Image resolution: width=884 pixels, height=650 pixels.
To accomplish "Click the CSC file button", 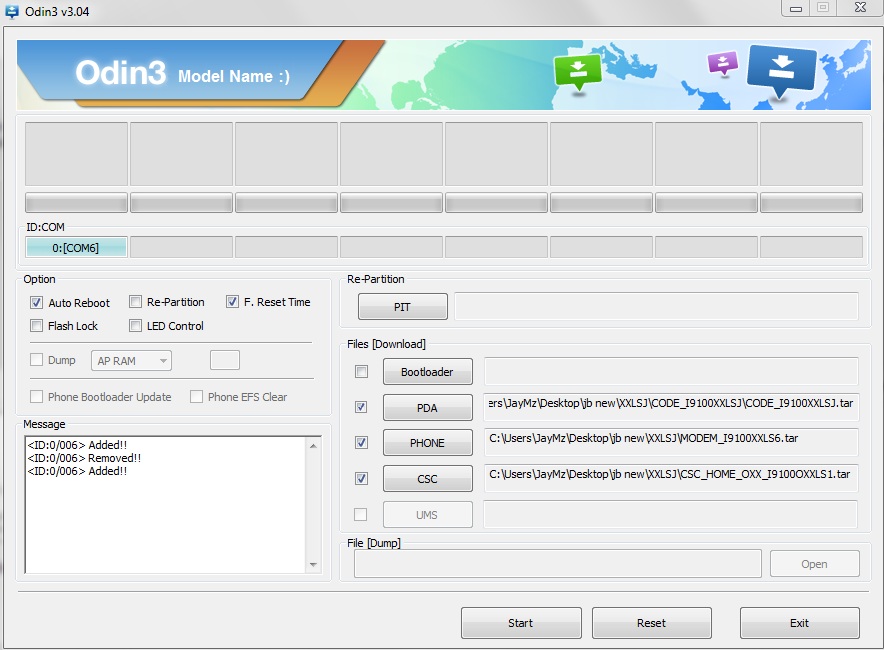I will tap(427, 479).
